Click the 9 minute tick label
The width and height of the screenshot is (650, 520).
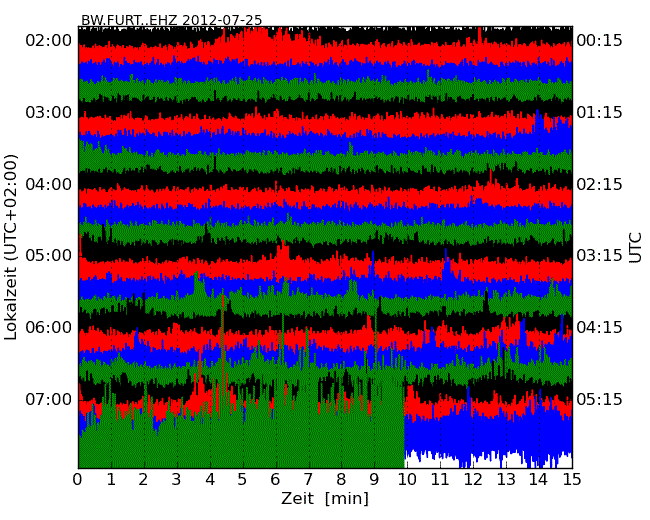click(374, 480)
